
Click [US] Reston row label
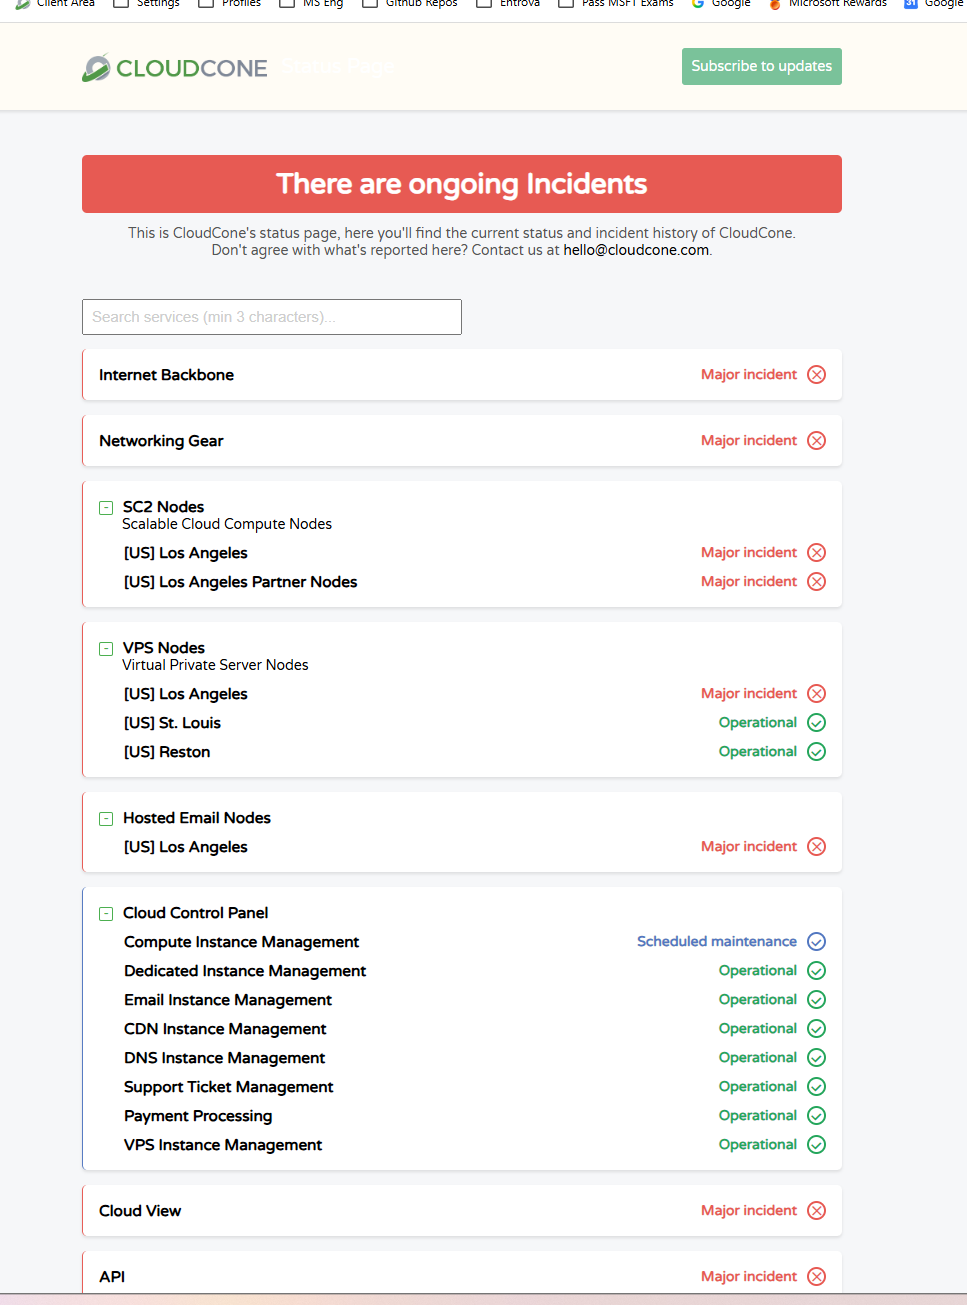(x=167, y=752)
